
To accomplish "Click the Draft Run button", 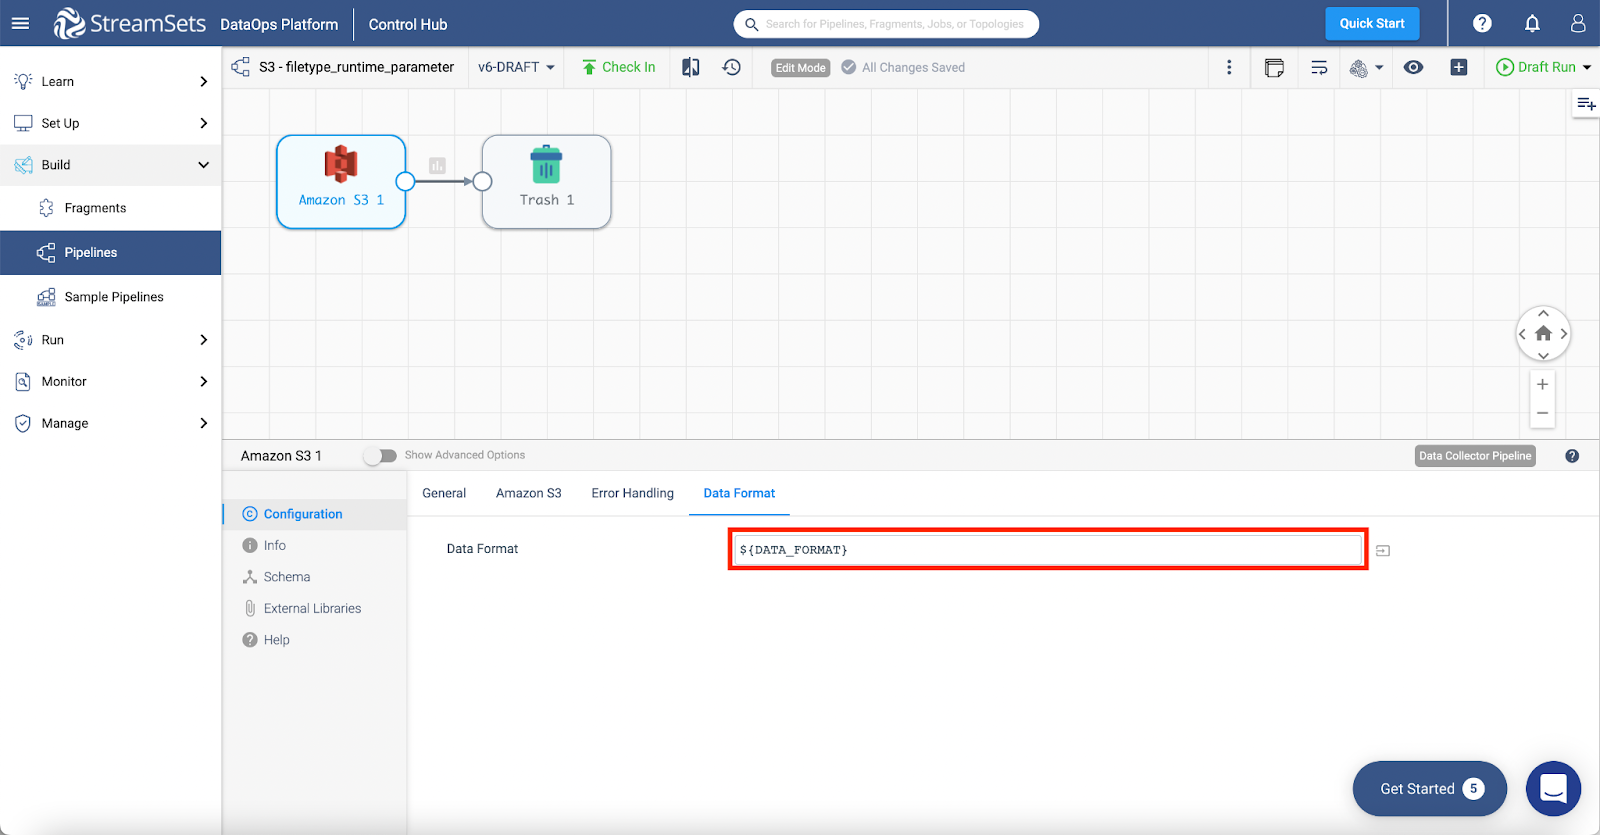I will point(1536,67).
